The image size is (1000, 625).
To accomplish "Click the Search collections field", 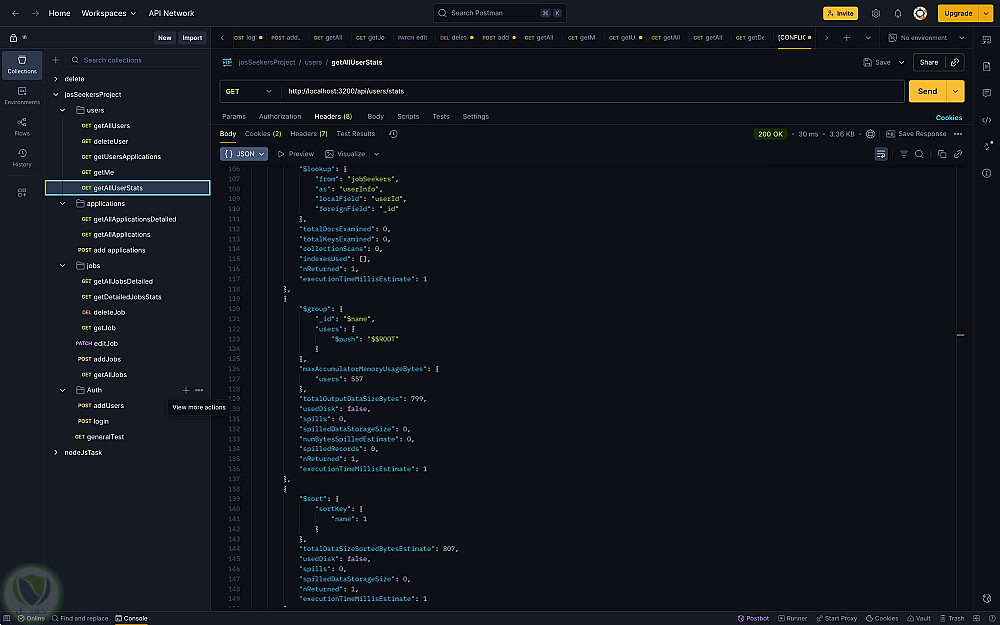I will [136, 60].
